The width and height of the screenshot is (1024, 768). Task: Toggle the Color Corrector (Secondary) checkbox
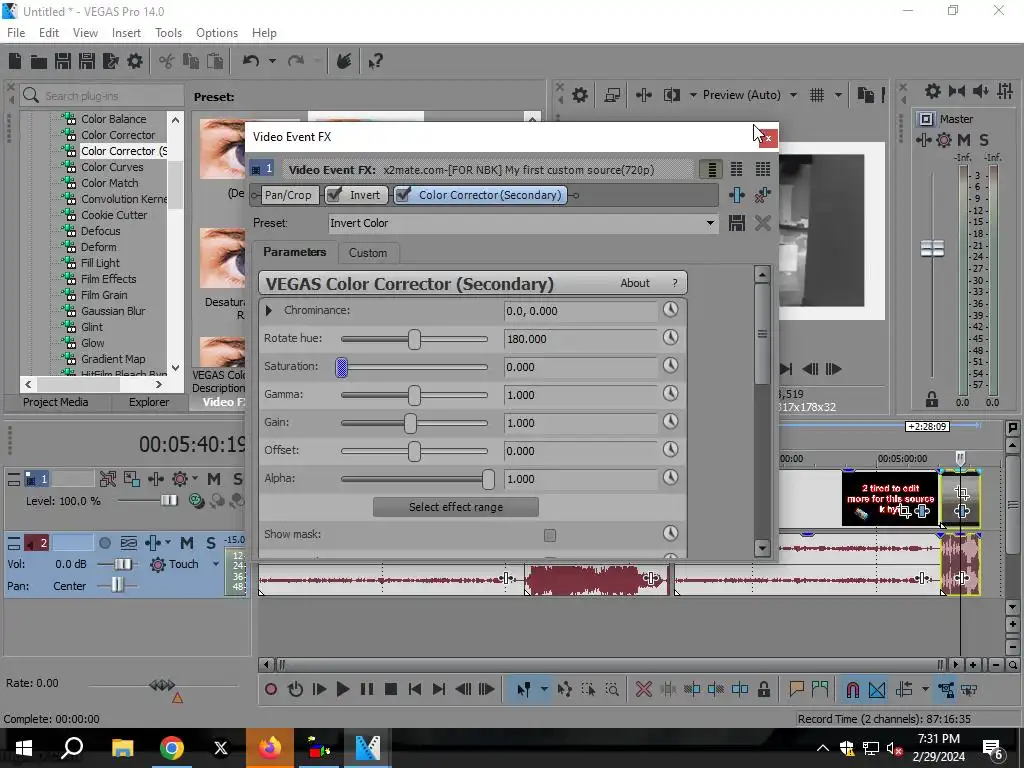pos(403,195)
